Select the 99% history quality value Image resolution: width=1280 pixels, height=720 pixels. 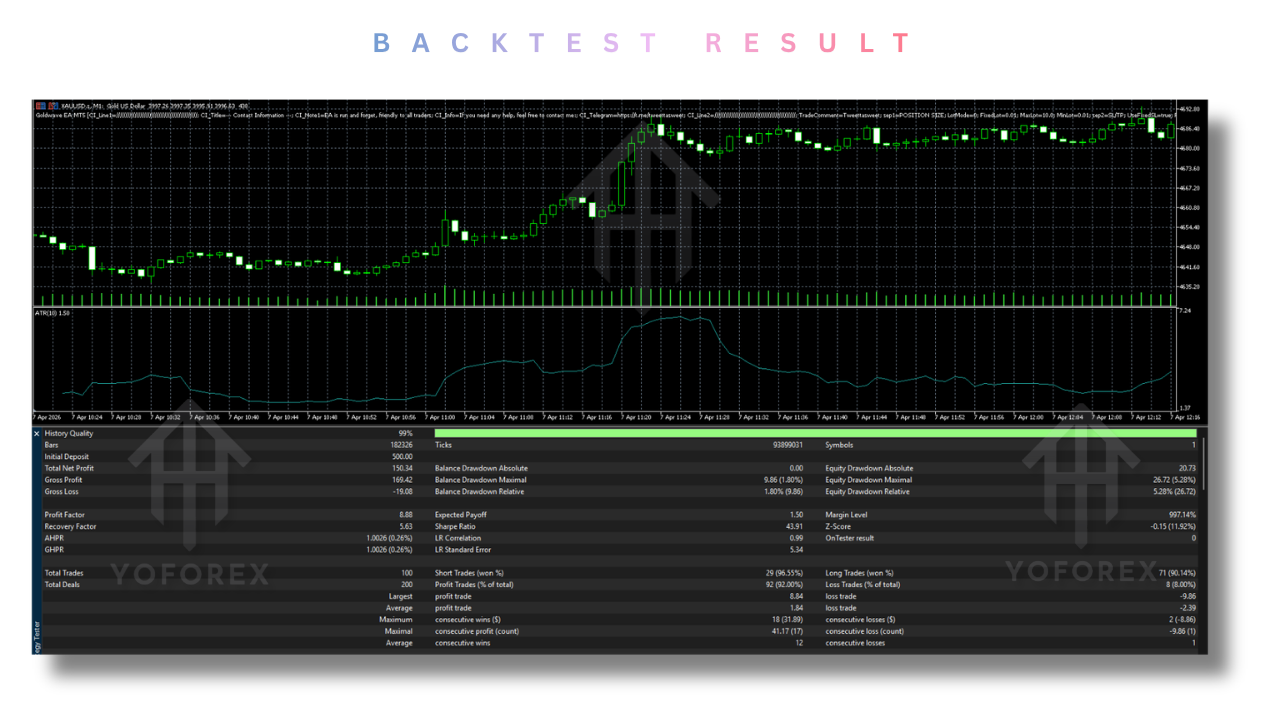(405, 433)
